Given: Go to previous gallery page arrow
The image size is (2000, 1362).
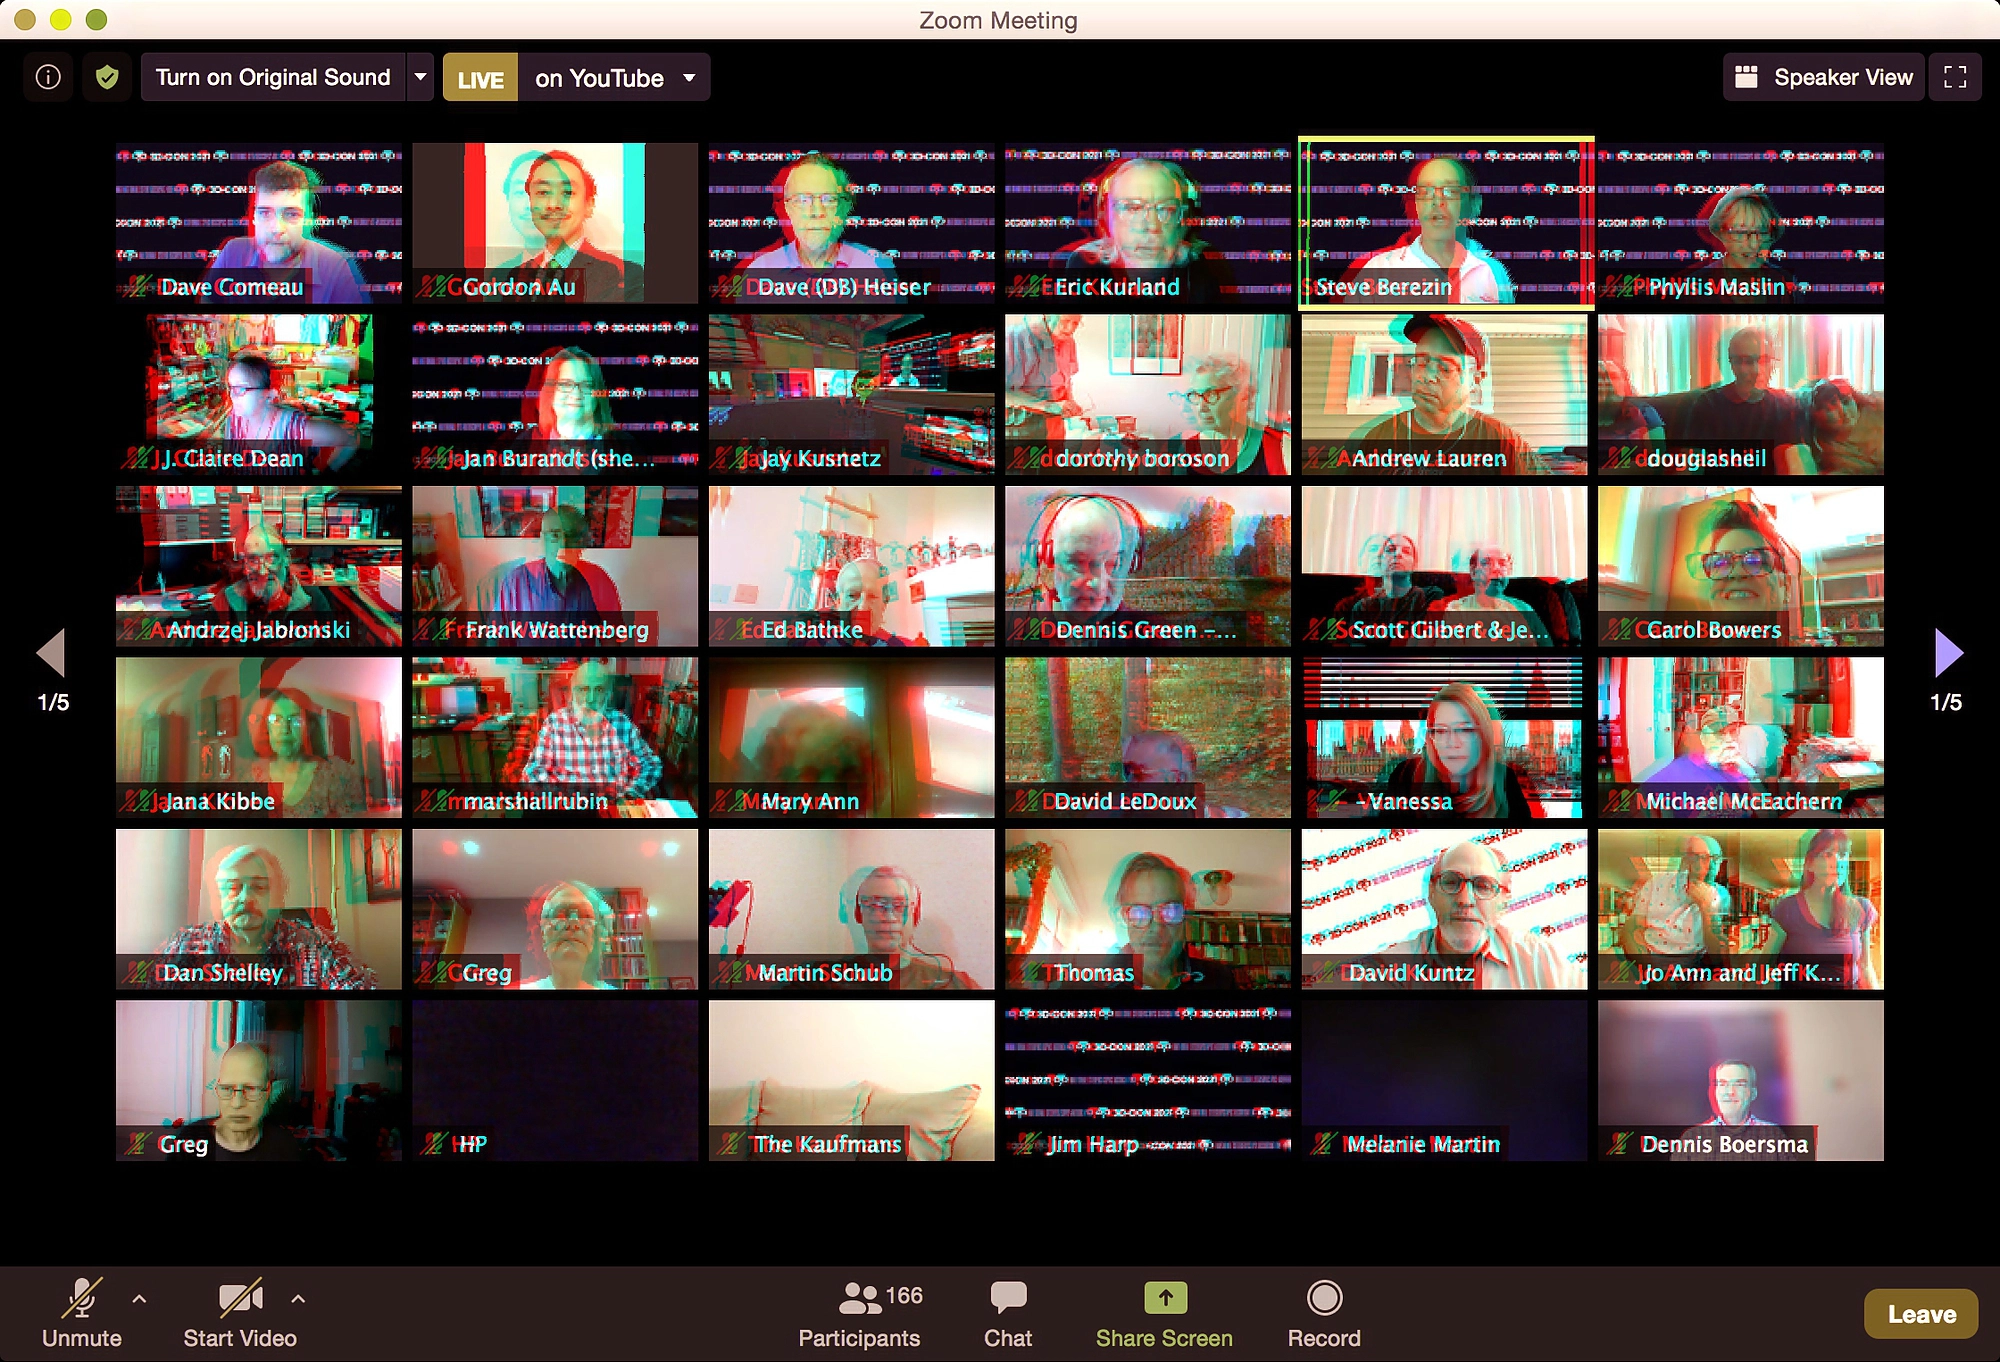Looking at the screenshot, I should [x=52, y=653].
